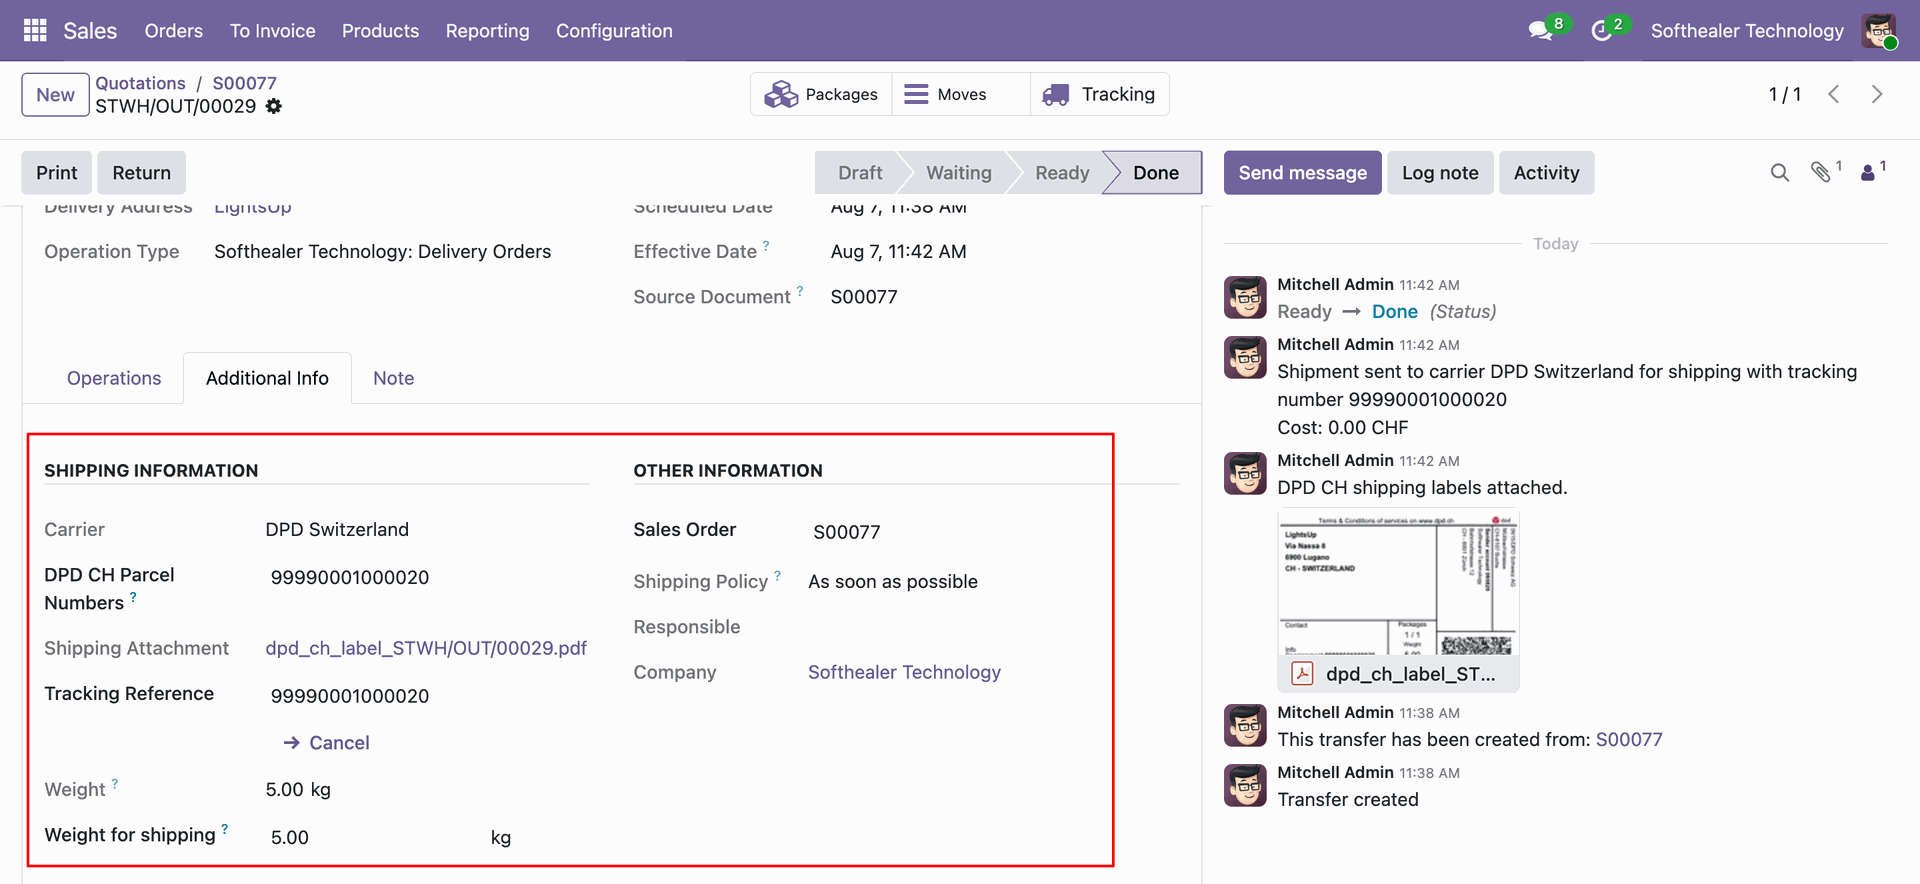Click the Print button
The image size is (1920, 884).
tap(57, 173)
